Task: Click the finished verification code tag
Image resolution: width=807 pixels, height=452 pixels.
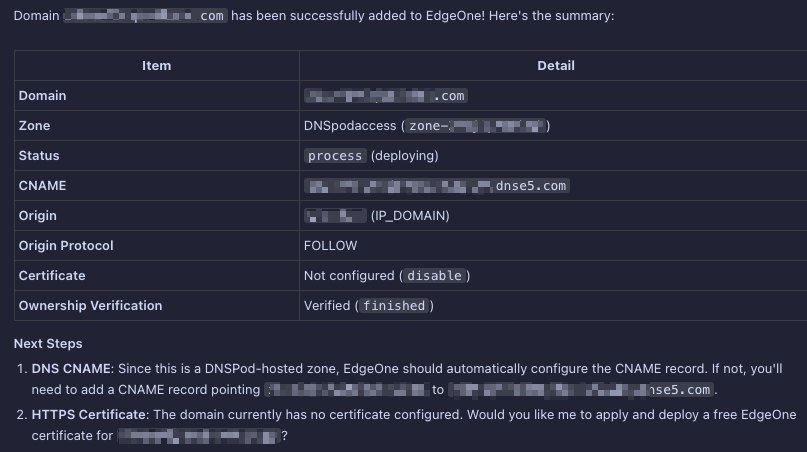Action: pos(394,306)
